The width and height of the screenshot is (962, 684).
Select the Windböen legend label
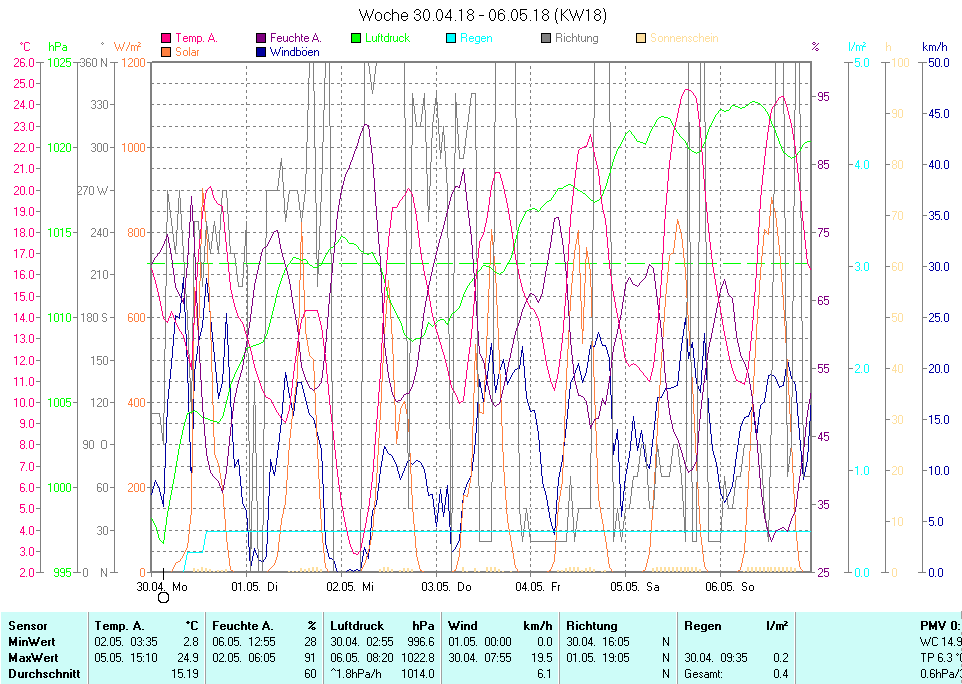(x=294, y=52)
